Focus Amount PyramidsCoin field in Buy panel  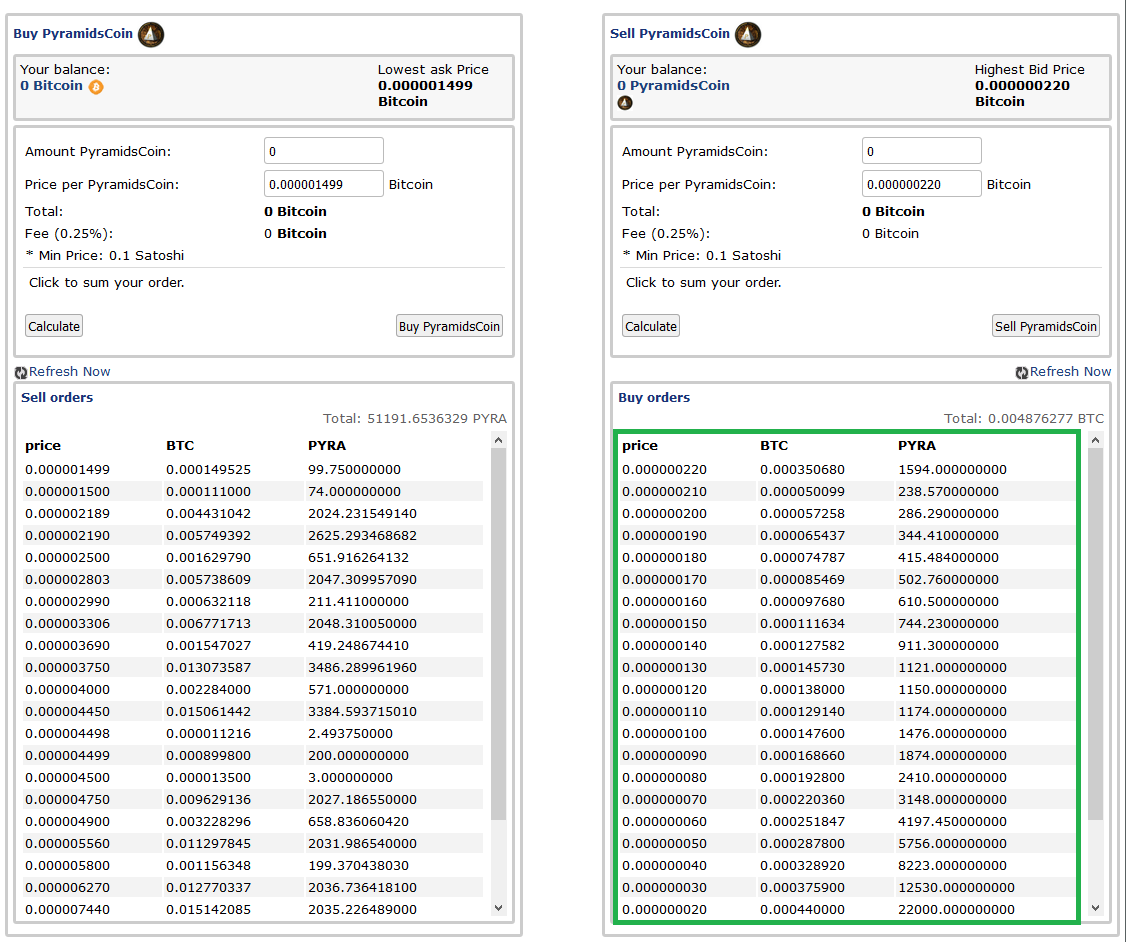pos(324,151)
